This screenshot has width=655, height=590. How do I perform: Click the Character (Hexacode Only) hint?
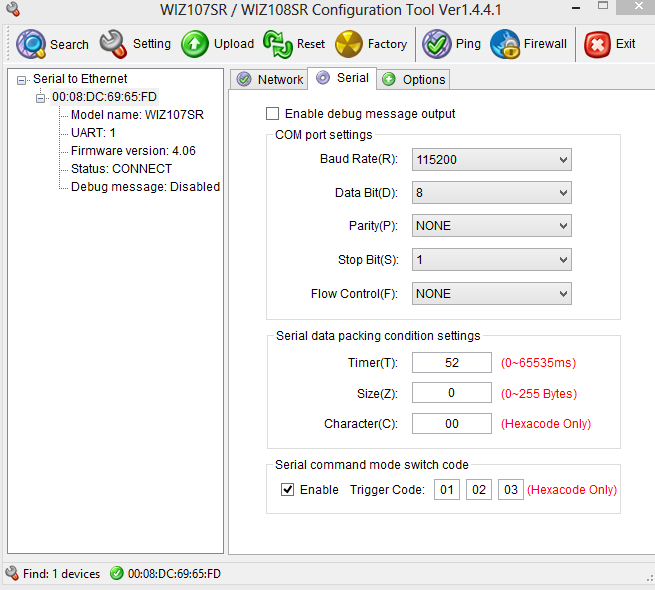[x=546, y=424]
